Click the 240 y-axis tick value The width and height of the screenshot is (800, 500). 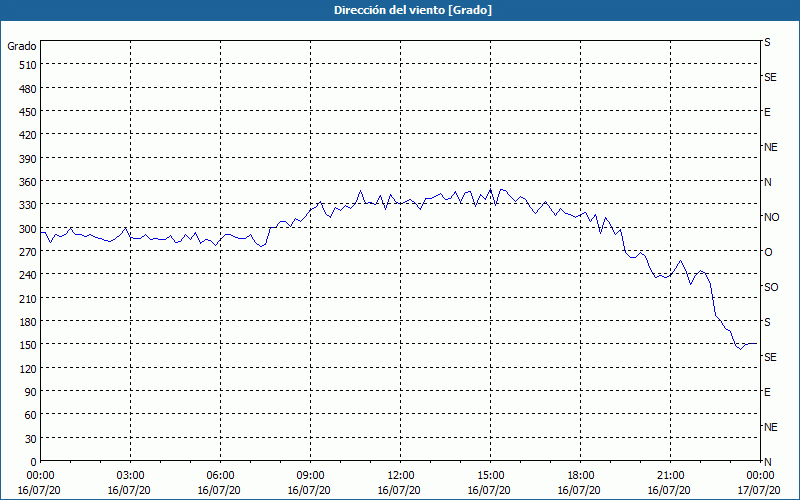click(x=29, y=276)
